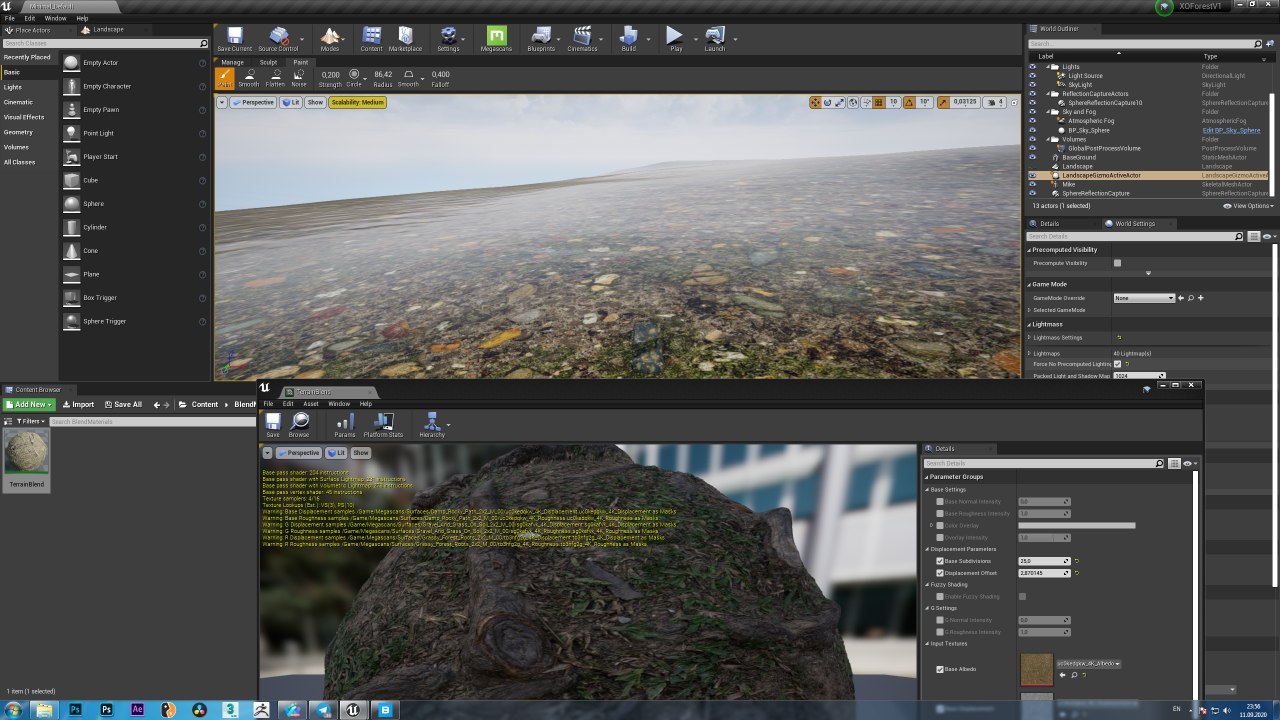Open the Window menu in main editor
This screenshot has height=720, width=1280.
point(56,18)
